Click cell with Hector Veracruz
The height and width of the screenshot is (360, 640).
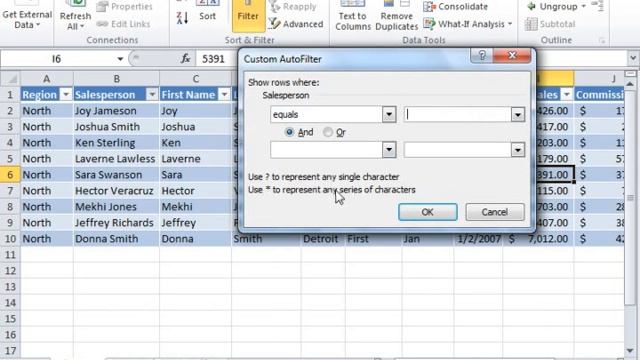click(x=116, y=191)
